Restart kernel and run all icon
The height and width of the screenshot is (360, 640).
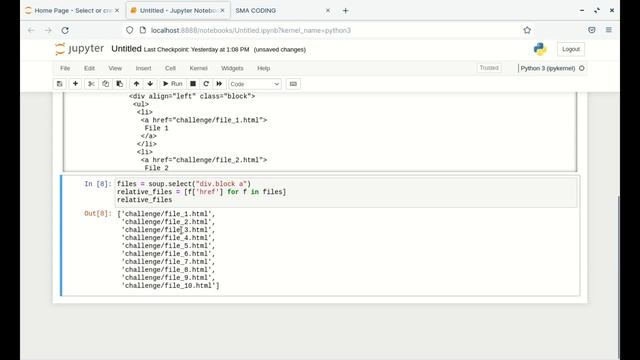(x=219, y=84)
